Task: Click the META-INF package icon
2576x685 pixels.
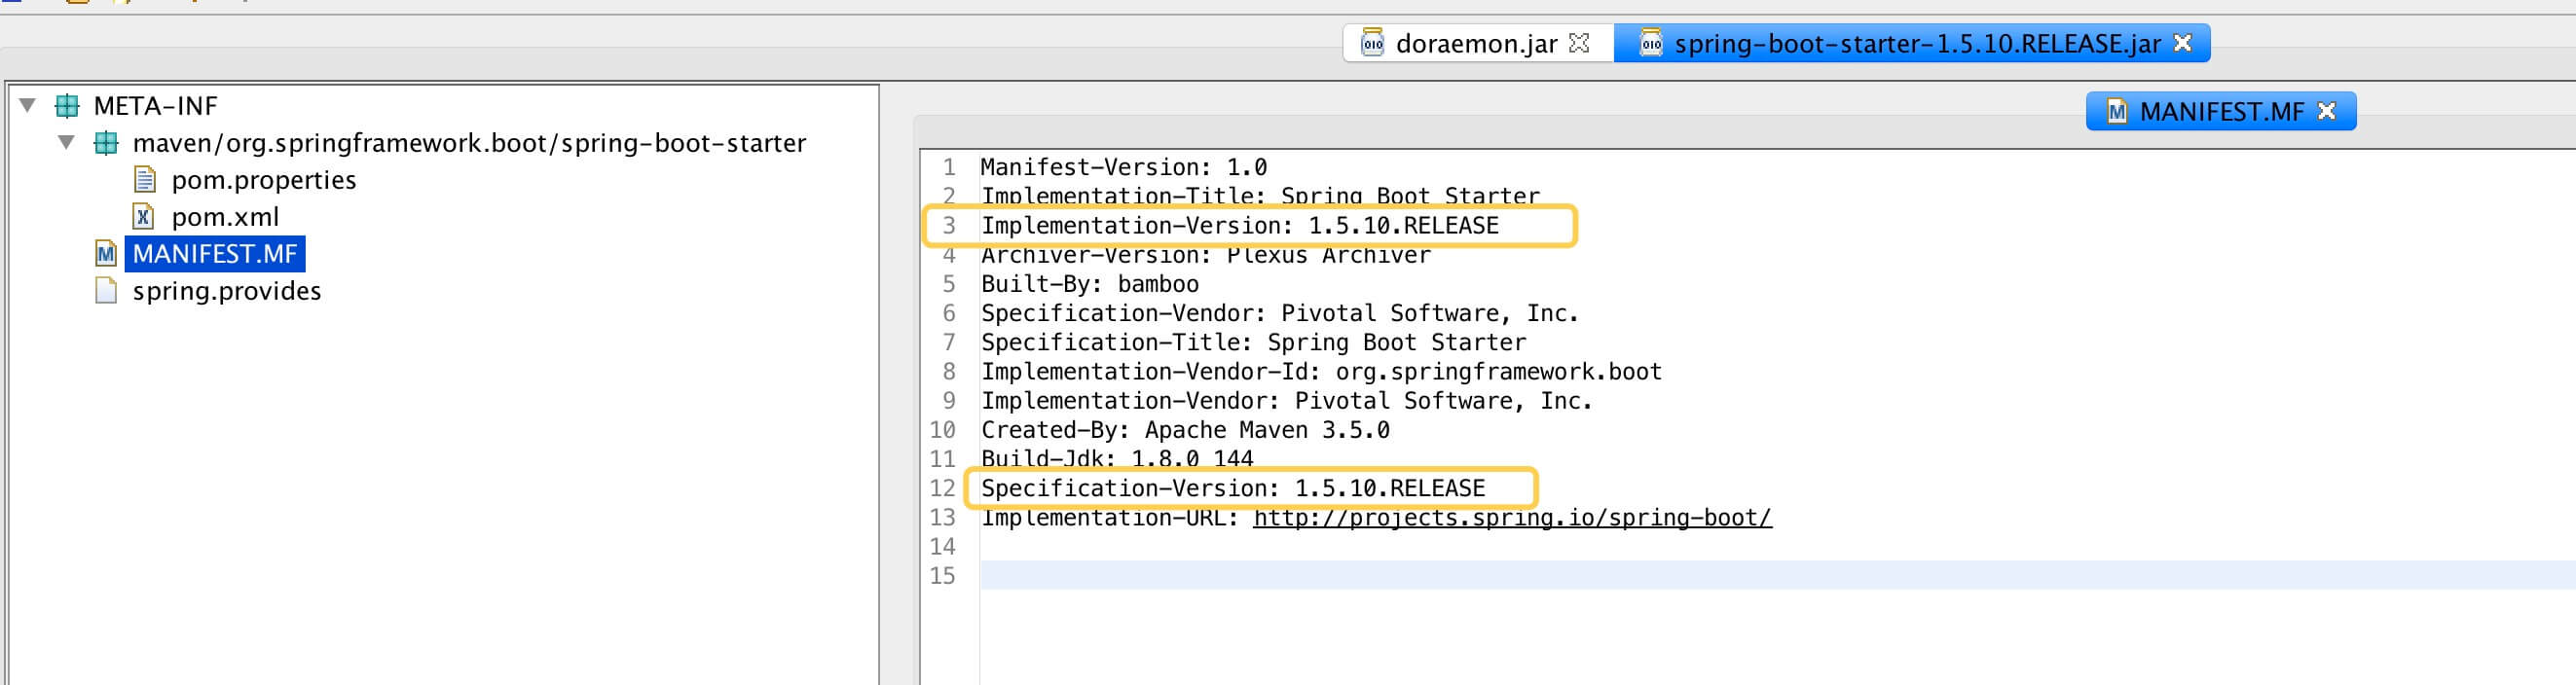Action: (x=67, y=105)
